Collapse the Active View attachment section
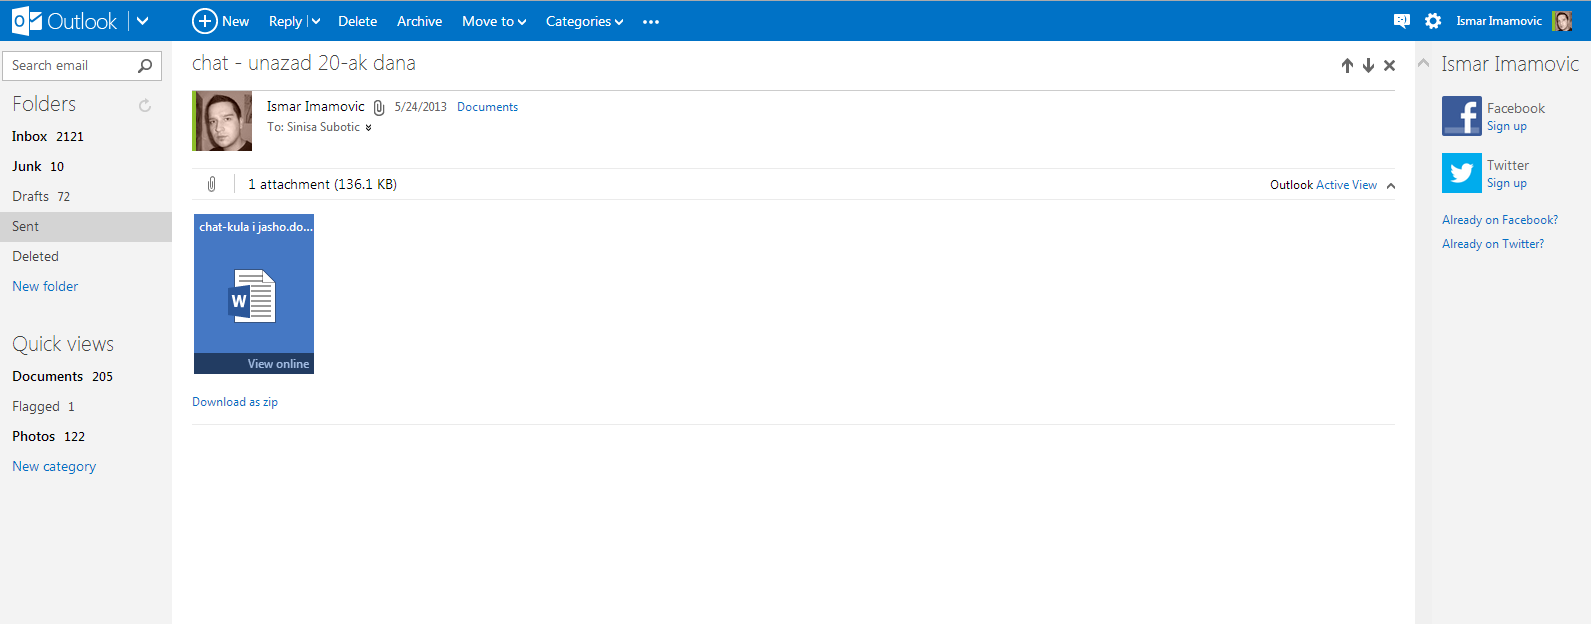 (1391, 185)
